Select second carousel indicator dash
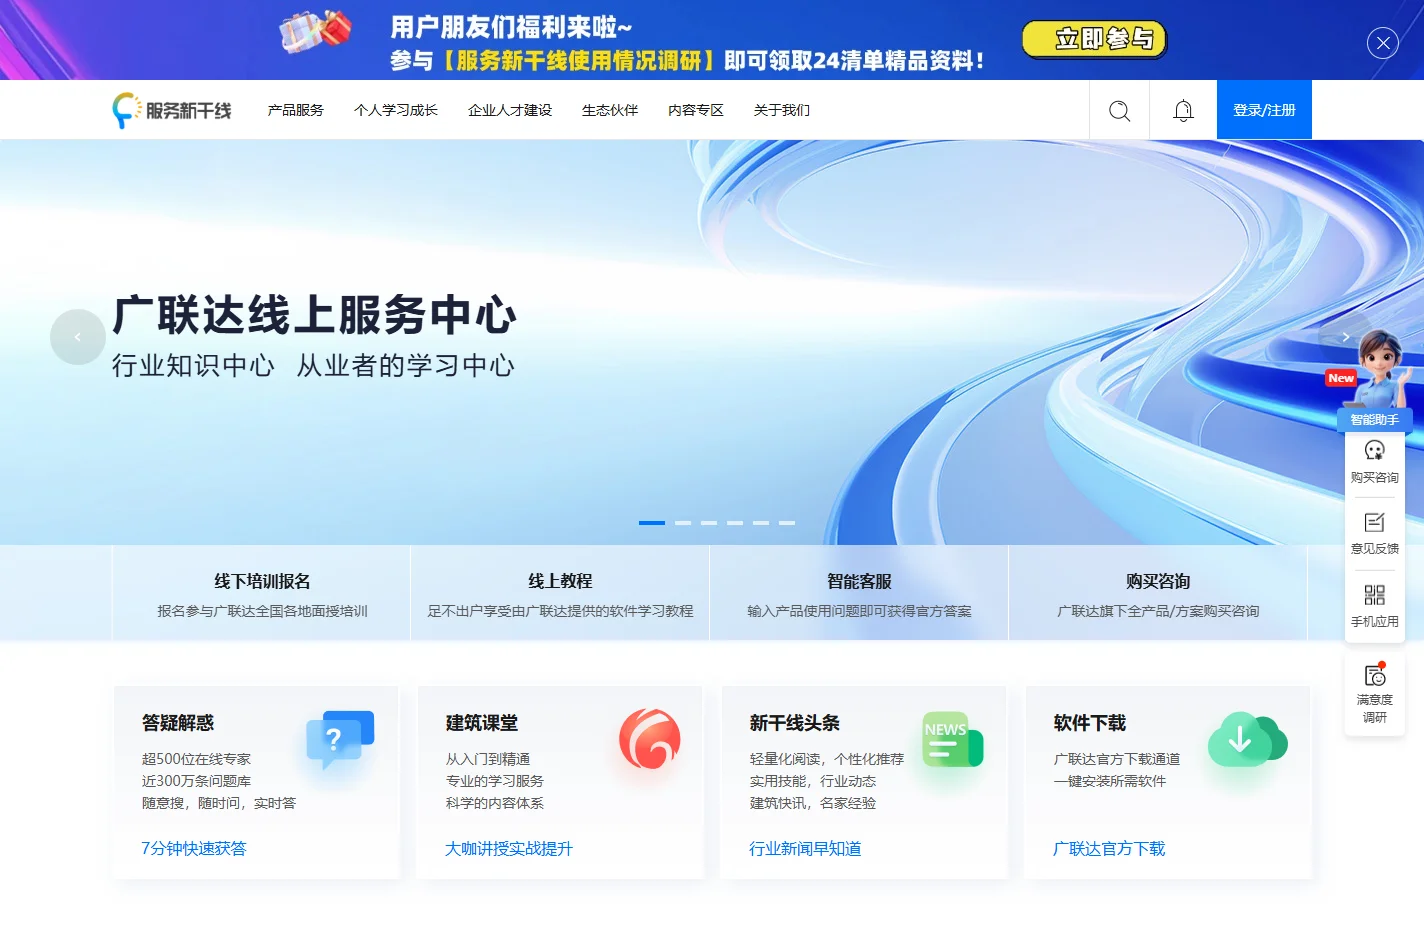Image resolution: width=1424 pixels, height=933 pixels. [x=683, y=523]
